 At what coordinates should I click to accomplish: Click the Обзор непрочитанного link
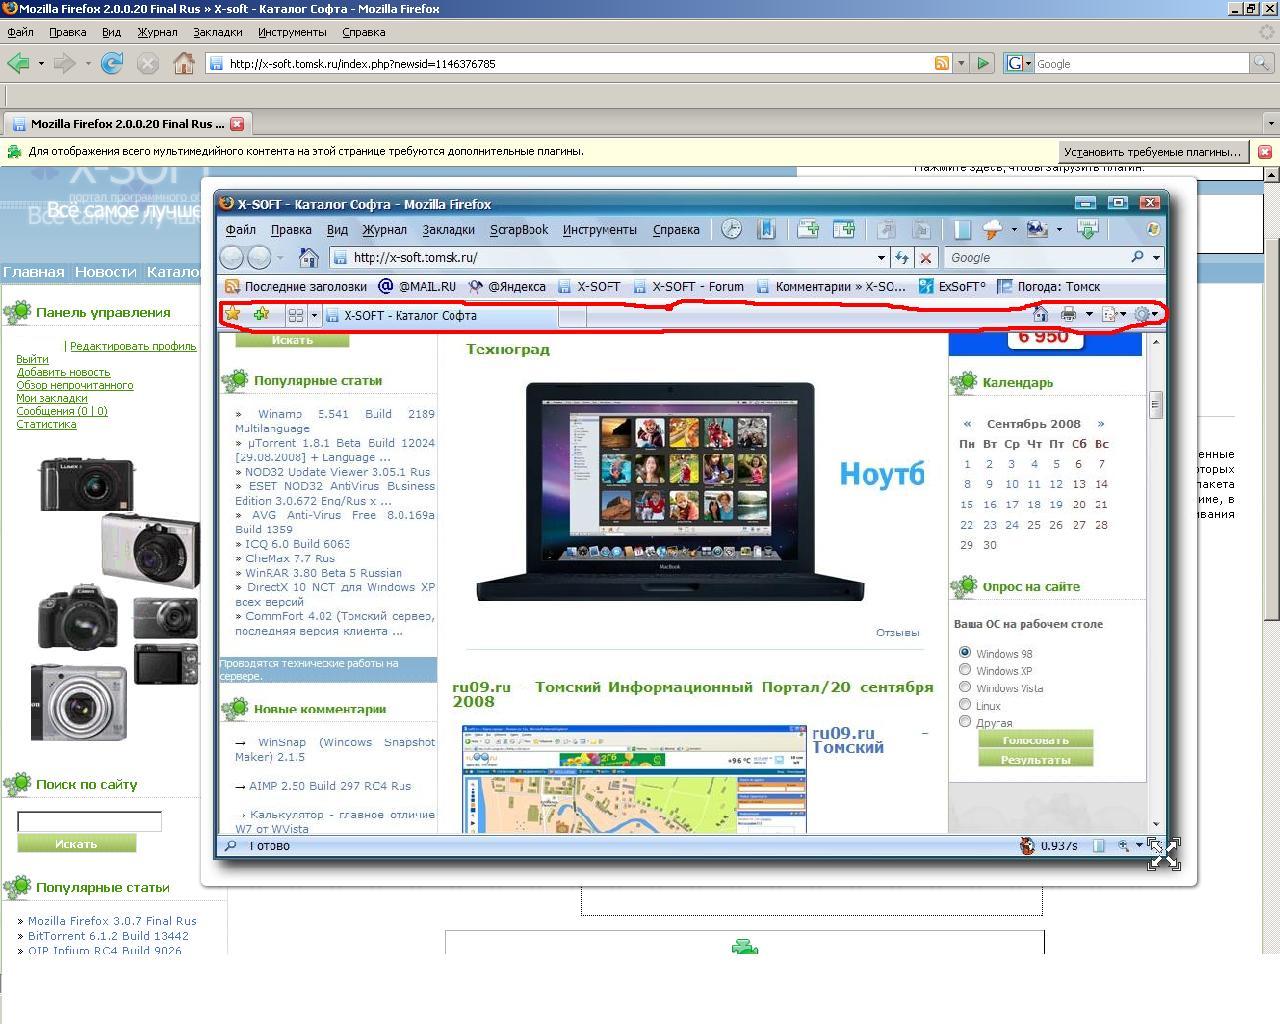click(x=74, y=385)
